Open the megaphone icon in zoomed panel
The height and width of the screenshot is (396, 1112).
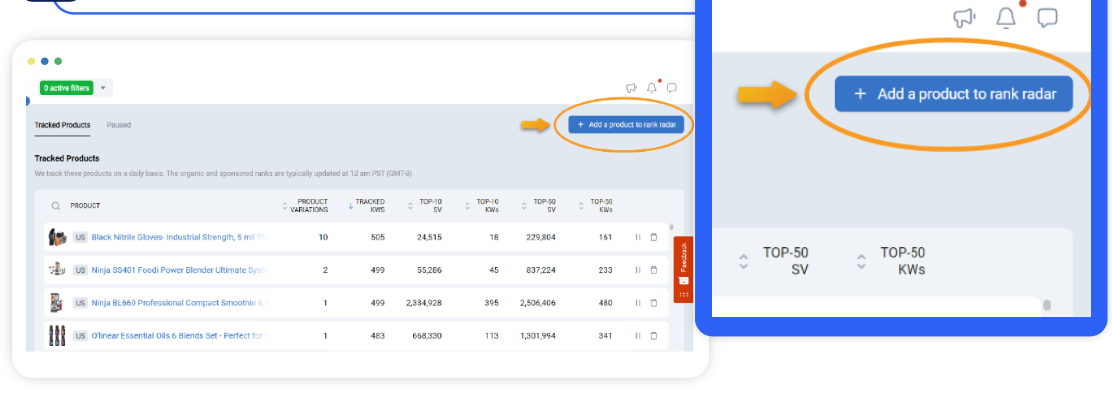(x=964, y=18)
